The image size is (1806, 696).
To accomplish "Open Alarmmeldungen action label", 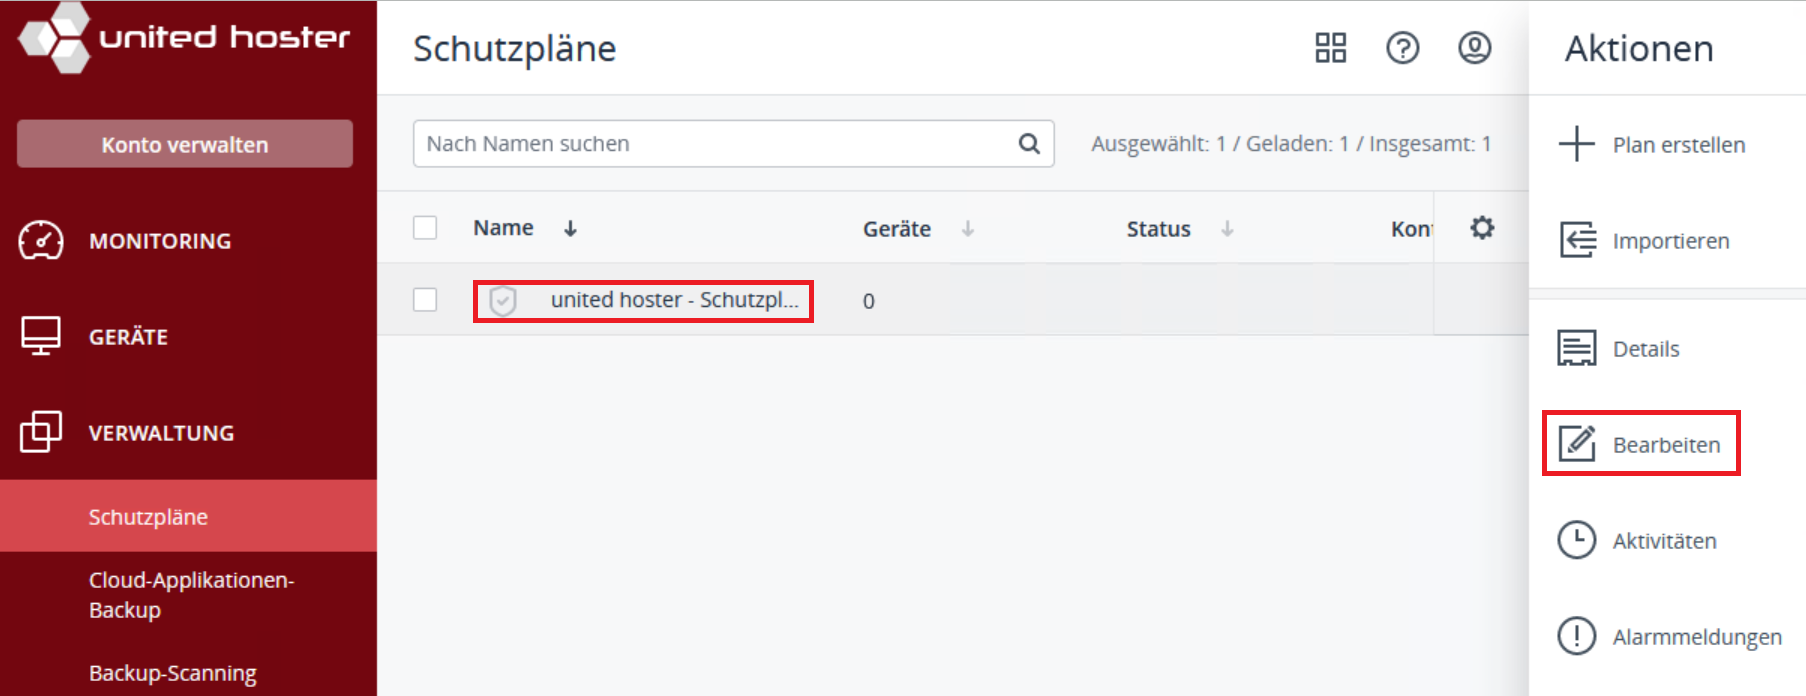I will [x=1698, y=637].
